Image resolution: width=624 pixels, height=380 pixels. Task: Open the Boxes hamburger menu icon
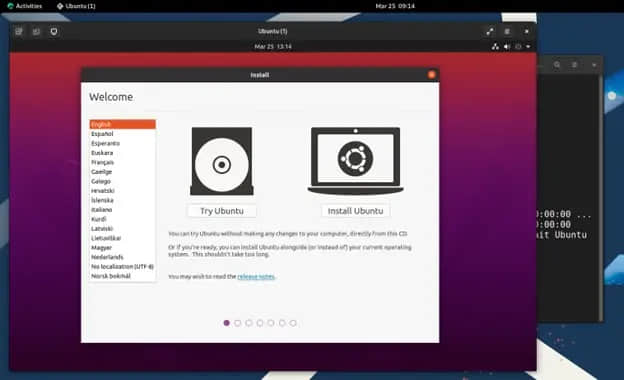click(507, 31)
